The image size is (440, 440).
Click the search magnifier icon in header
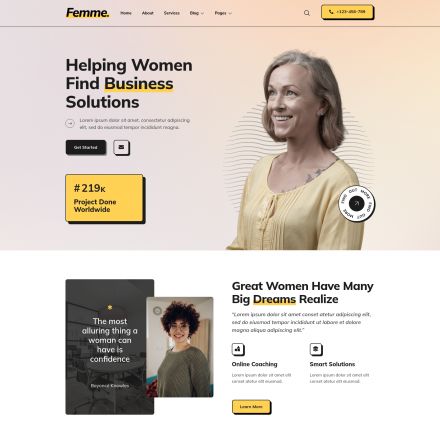pos(307,13)
